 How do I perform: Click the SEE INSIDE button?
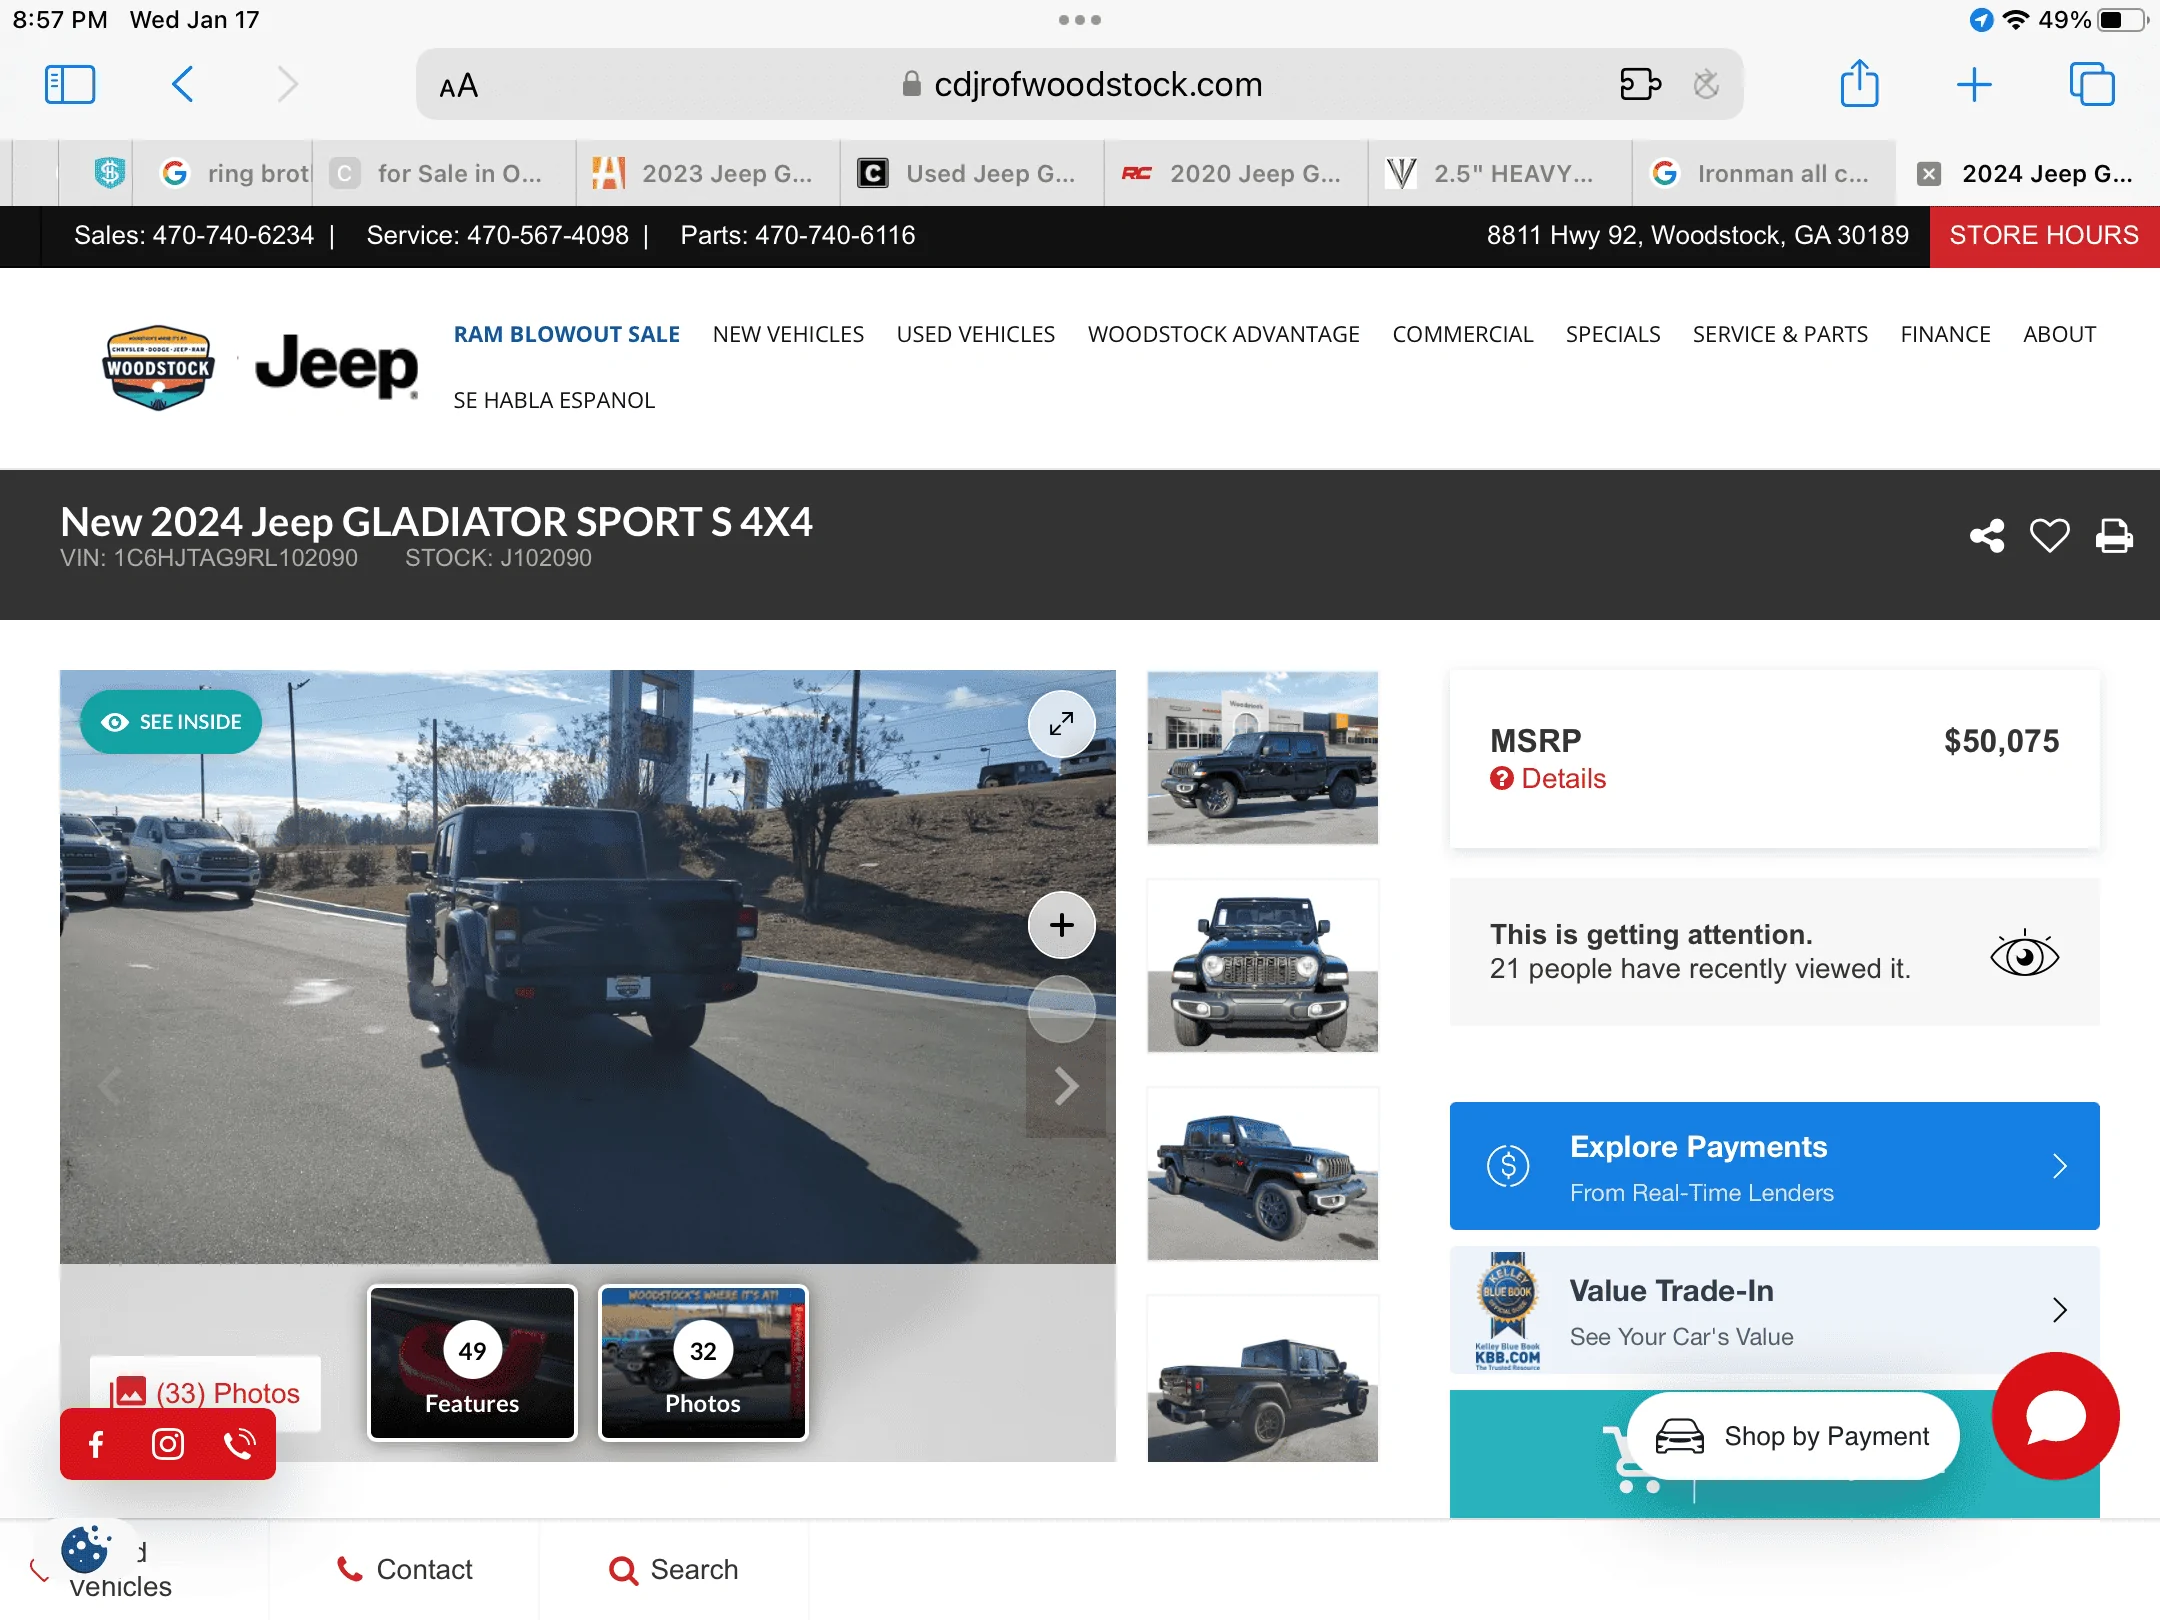coord(171,722)
